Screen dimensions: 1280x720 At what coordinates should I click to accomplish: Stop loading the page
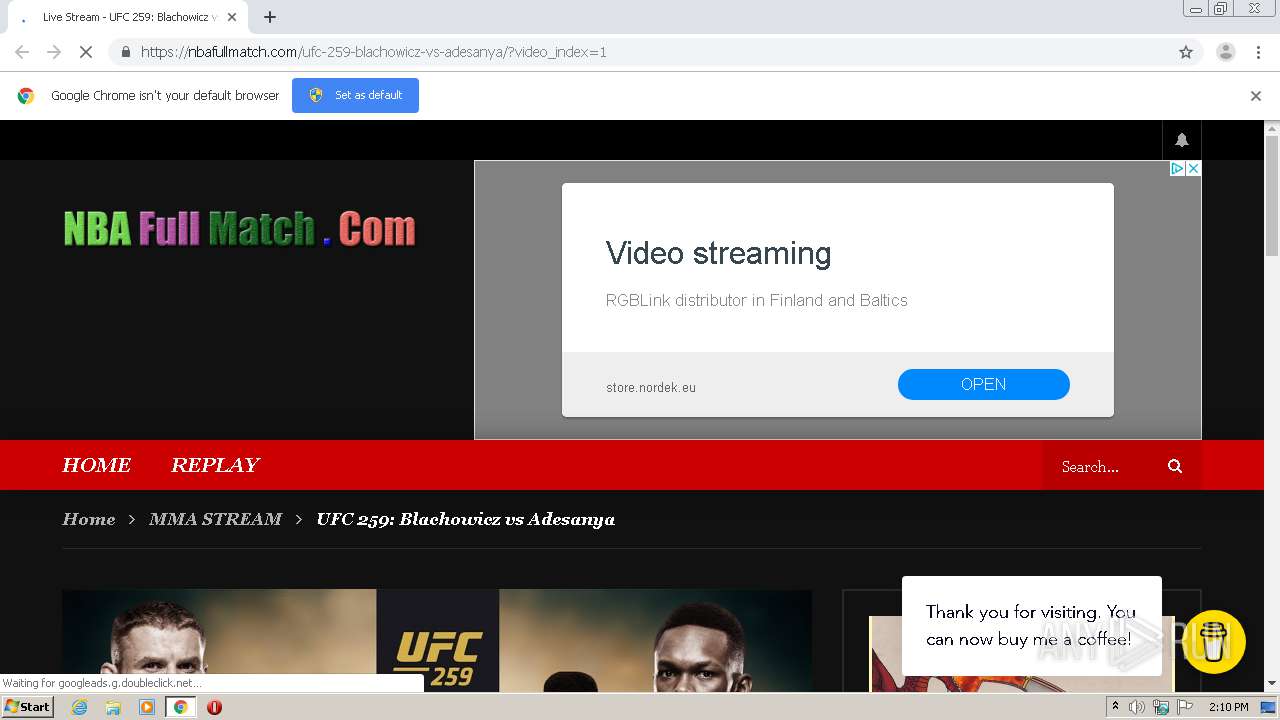pyautogui.click(x=86, y=52)
